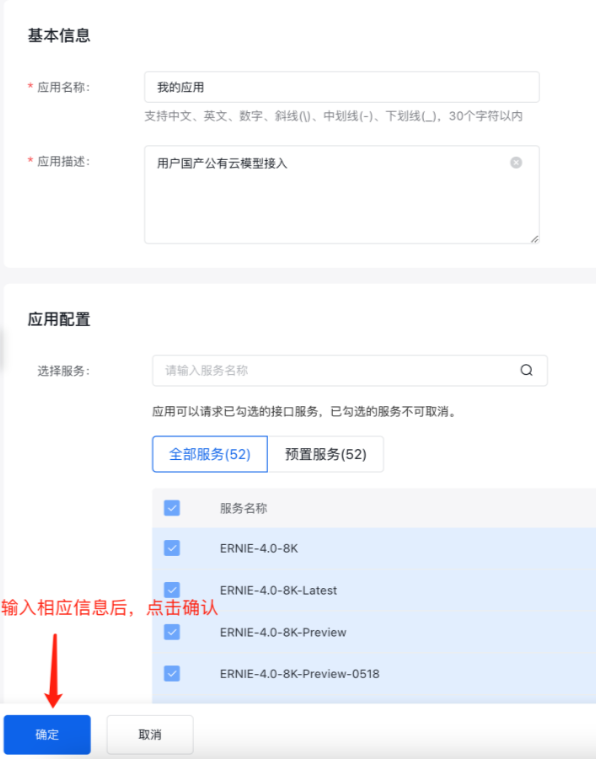Toggle the select-all checkbox beside 服务名称

[172, 508]
